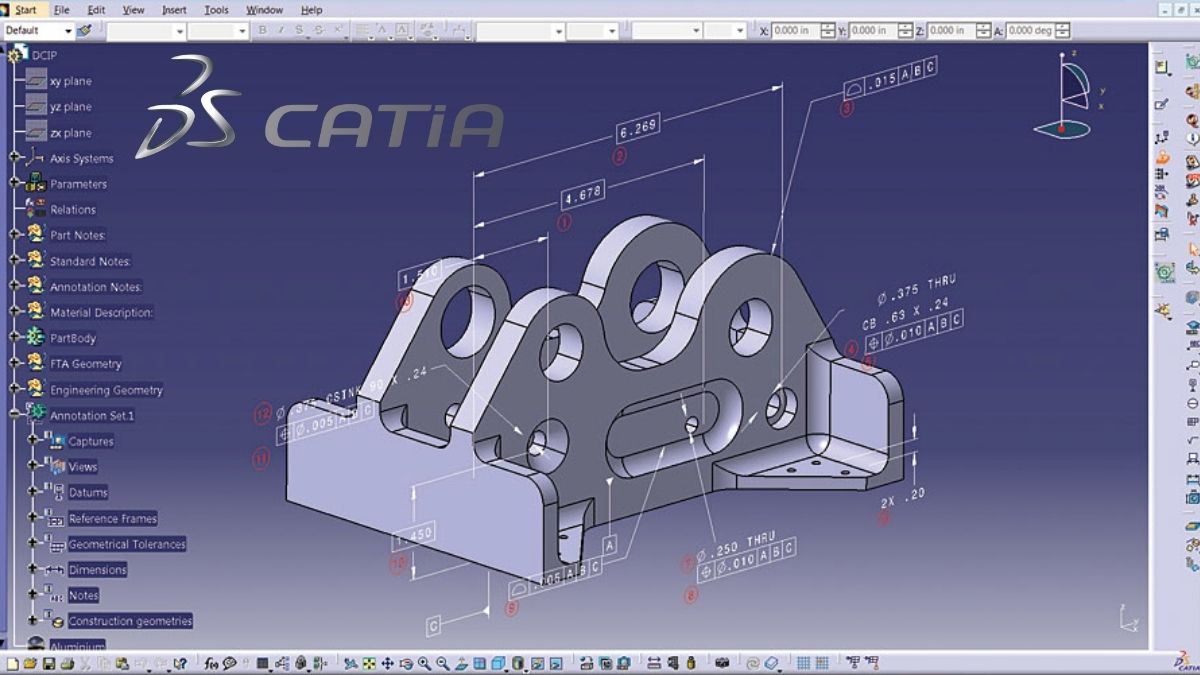Screen dimensions: 1200x675
Task: Click the A angle input field
Action: tap(1030, 30)
